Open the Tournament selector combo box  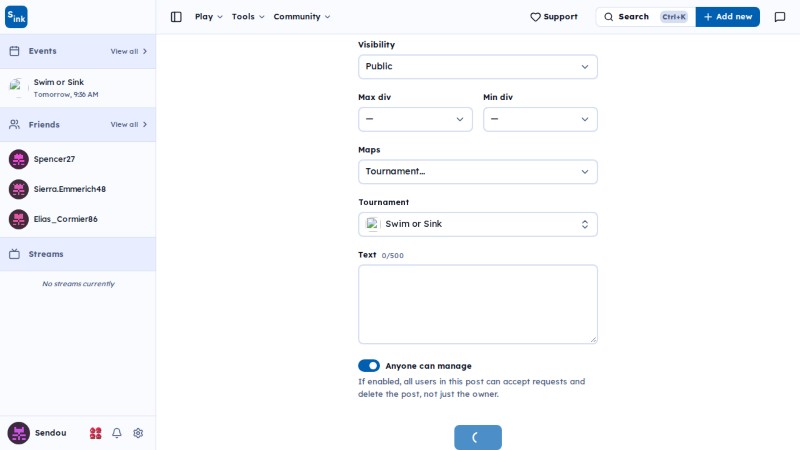pyautogui.click(x=478, y=224)
